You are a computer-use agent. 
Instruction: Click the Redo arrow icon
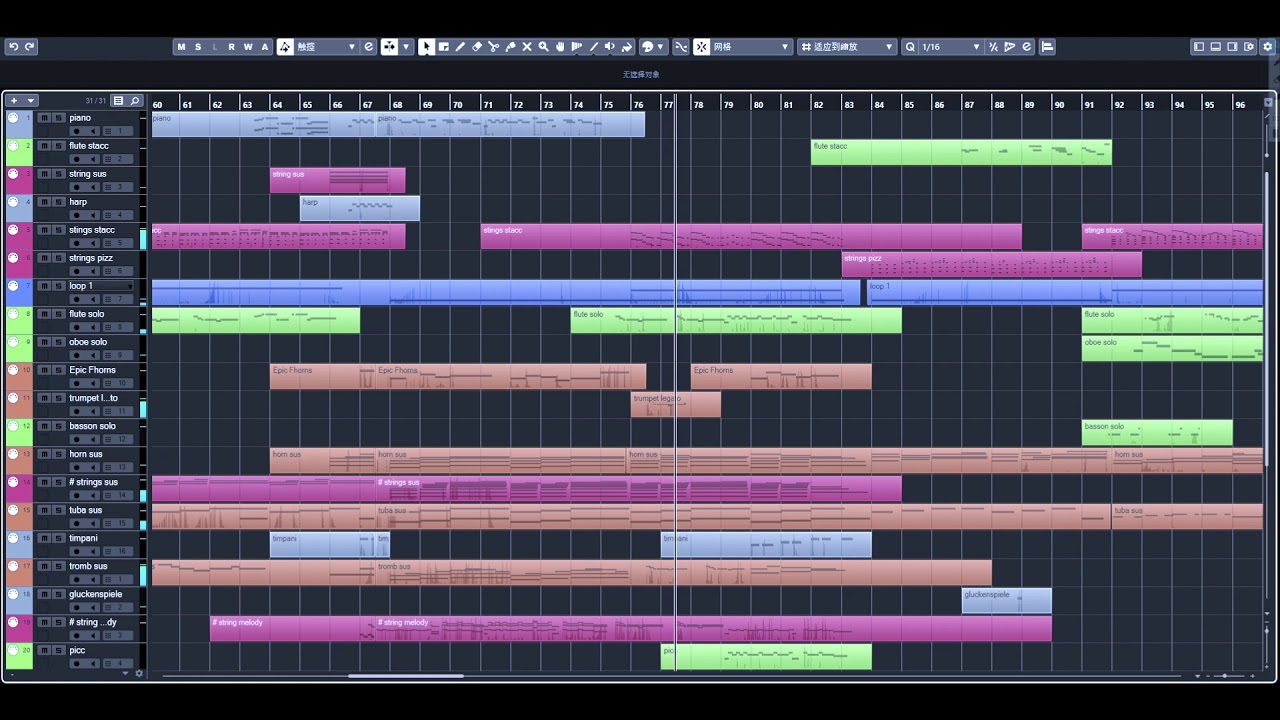click(x=30, y=47)
